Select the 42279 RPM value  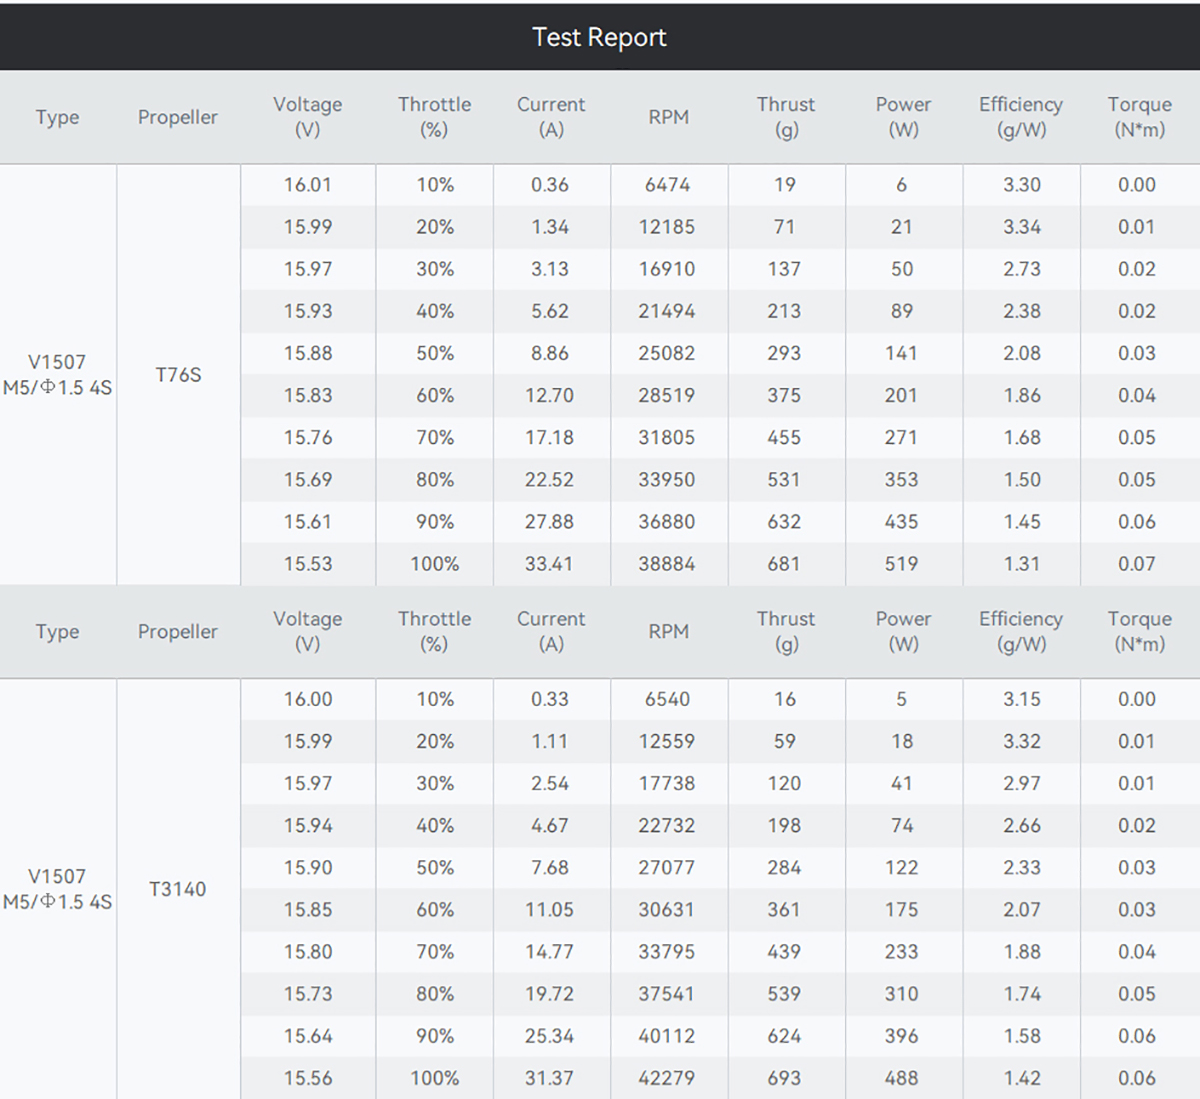pyautogui.click(x=667, y=1078)
